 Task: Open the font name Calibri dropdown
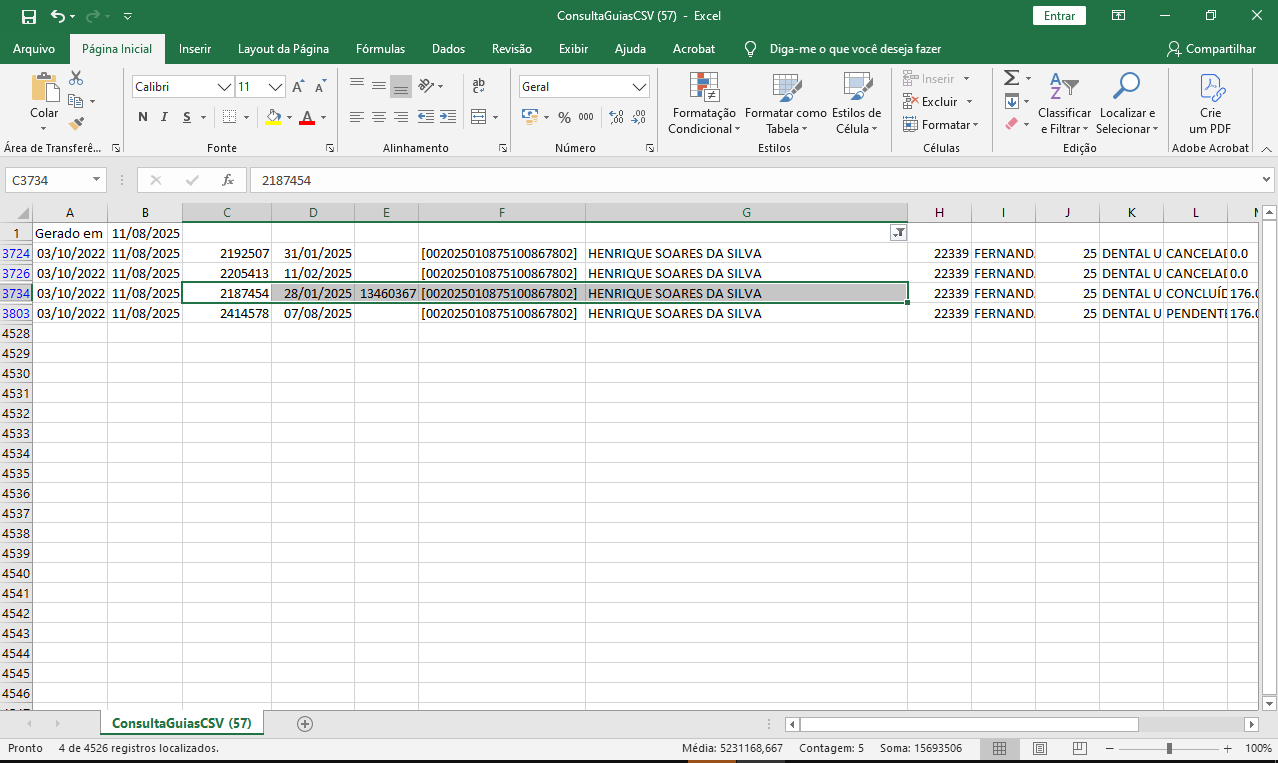point(224,87)
